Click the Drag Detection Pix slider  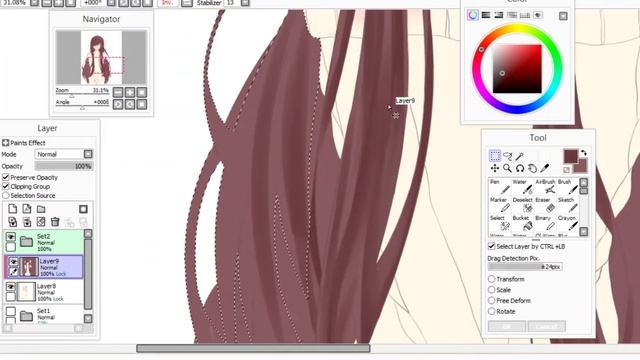(525, 267)
